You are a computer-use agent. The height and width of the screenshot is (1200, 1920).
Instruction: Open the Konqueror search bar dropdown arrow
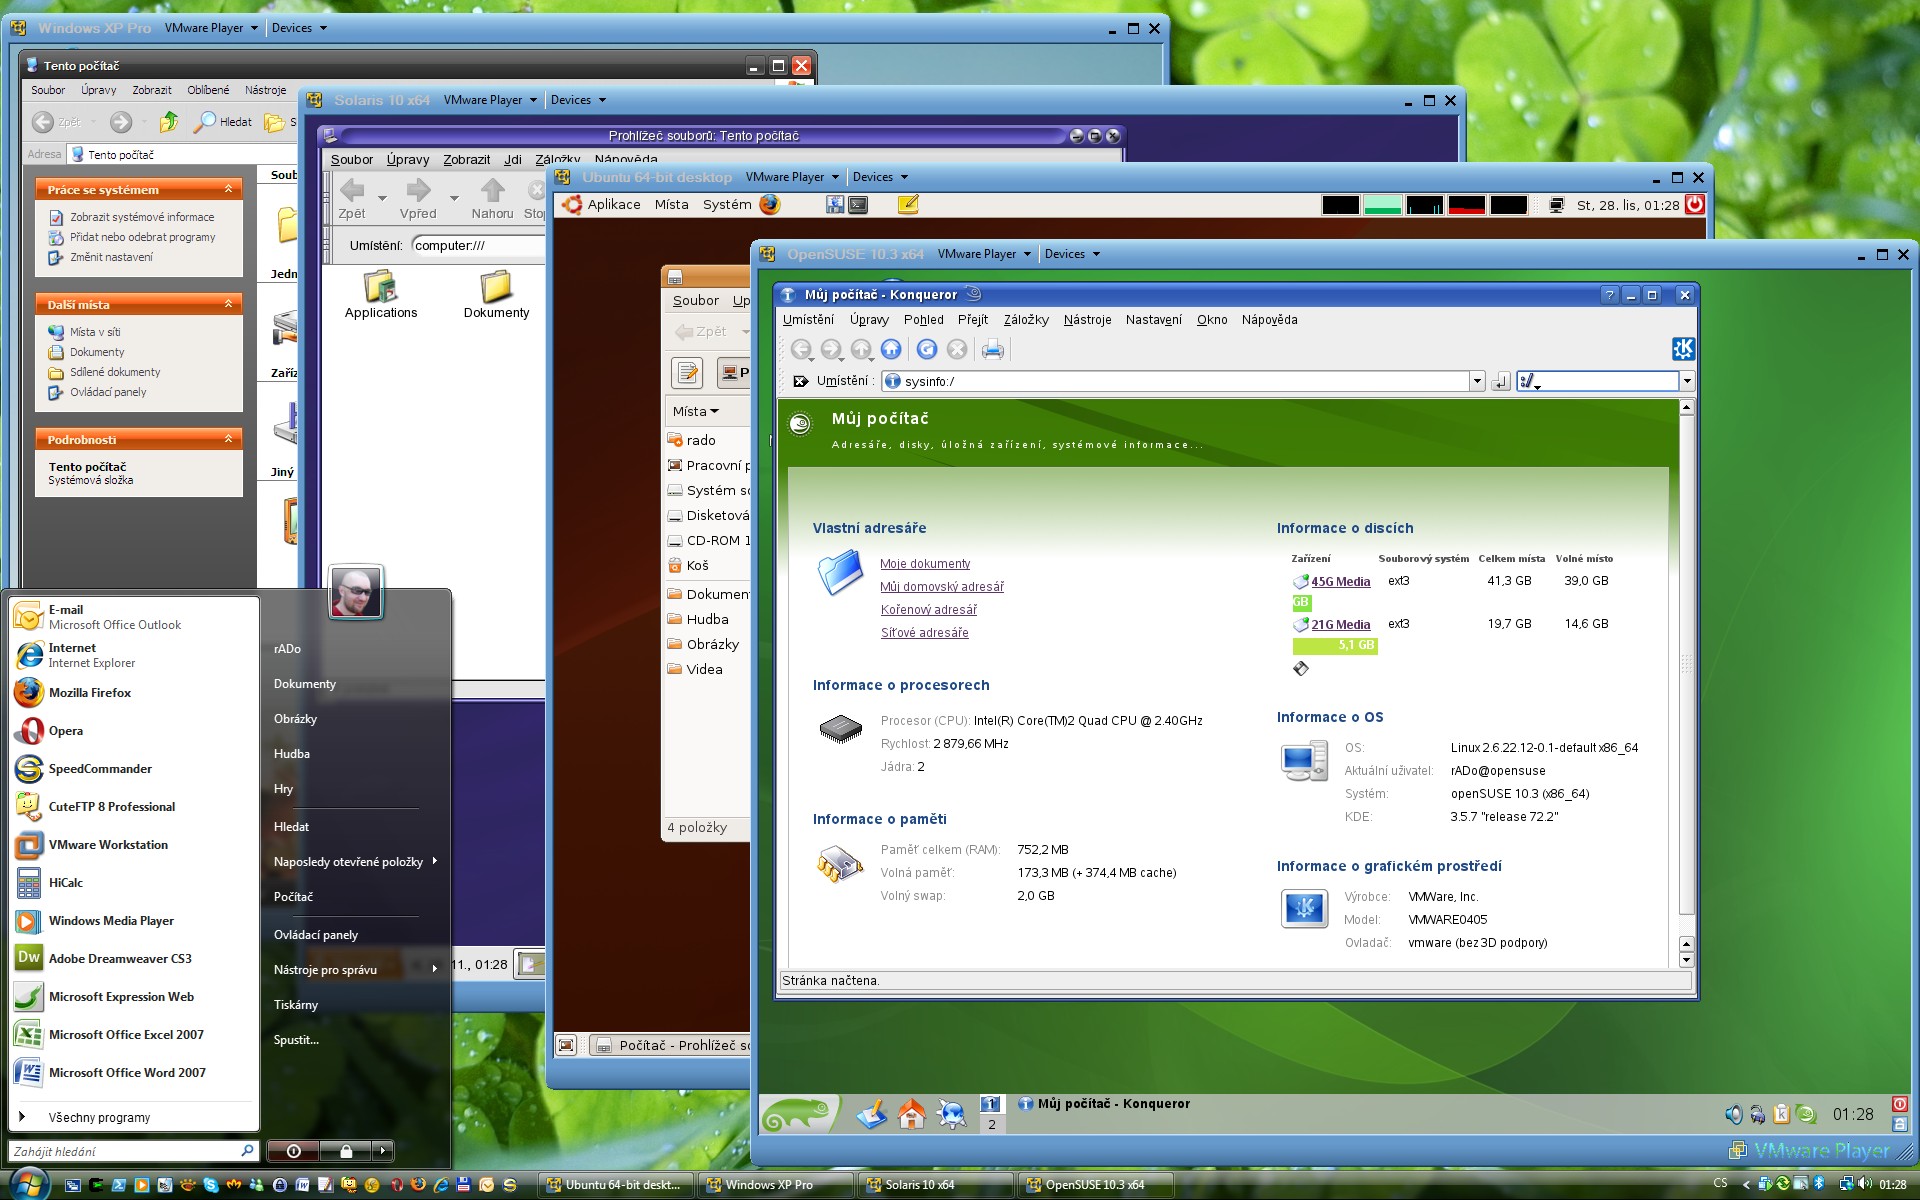coord(1687,381)
